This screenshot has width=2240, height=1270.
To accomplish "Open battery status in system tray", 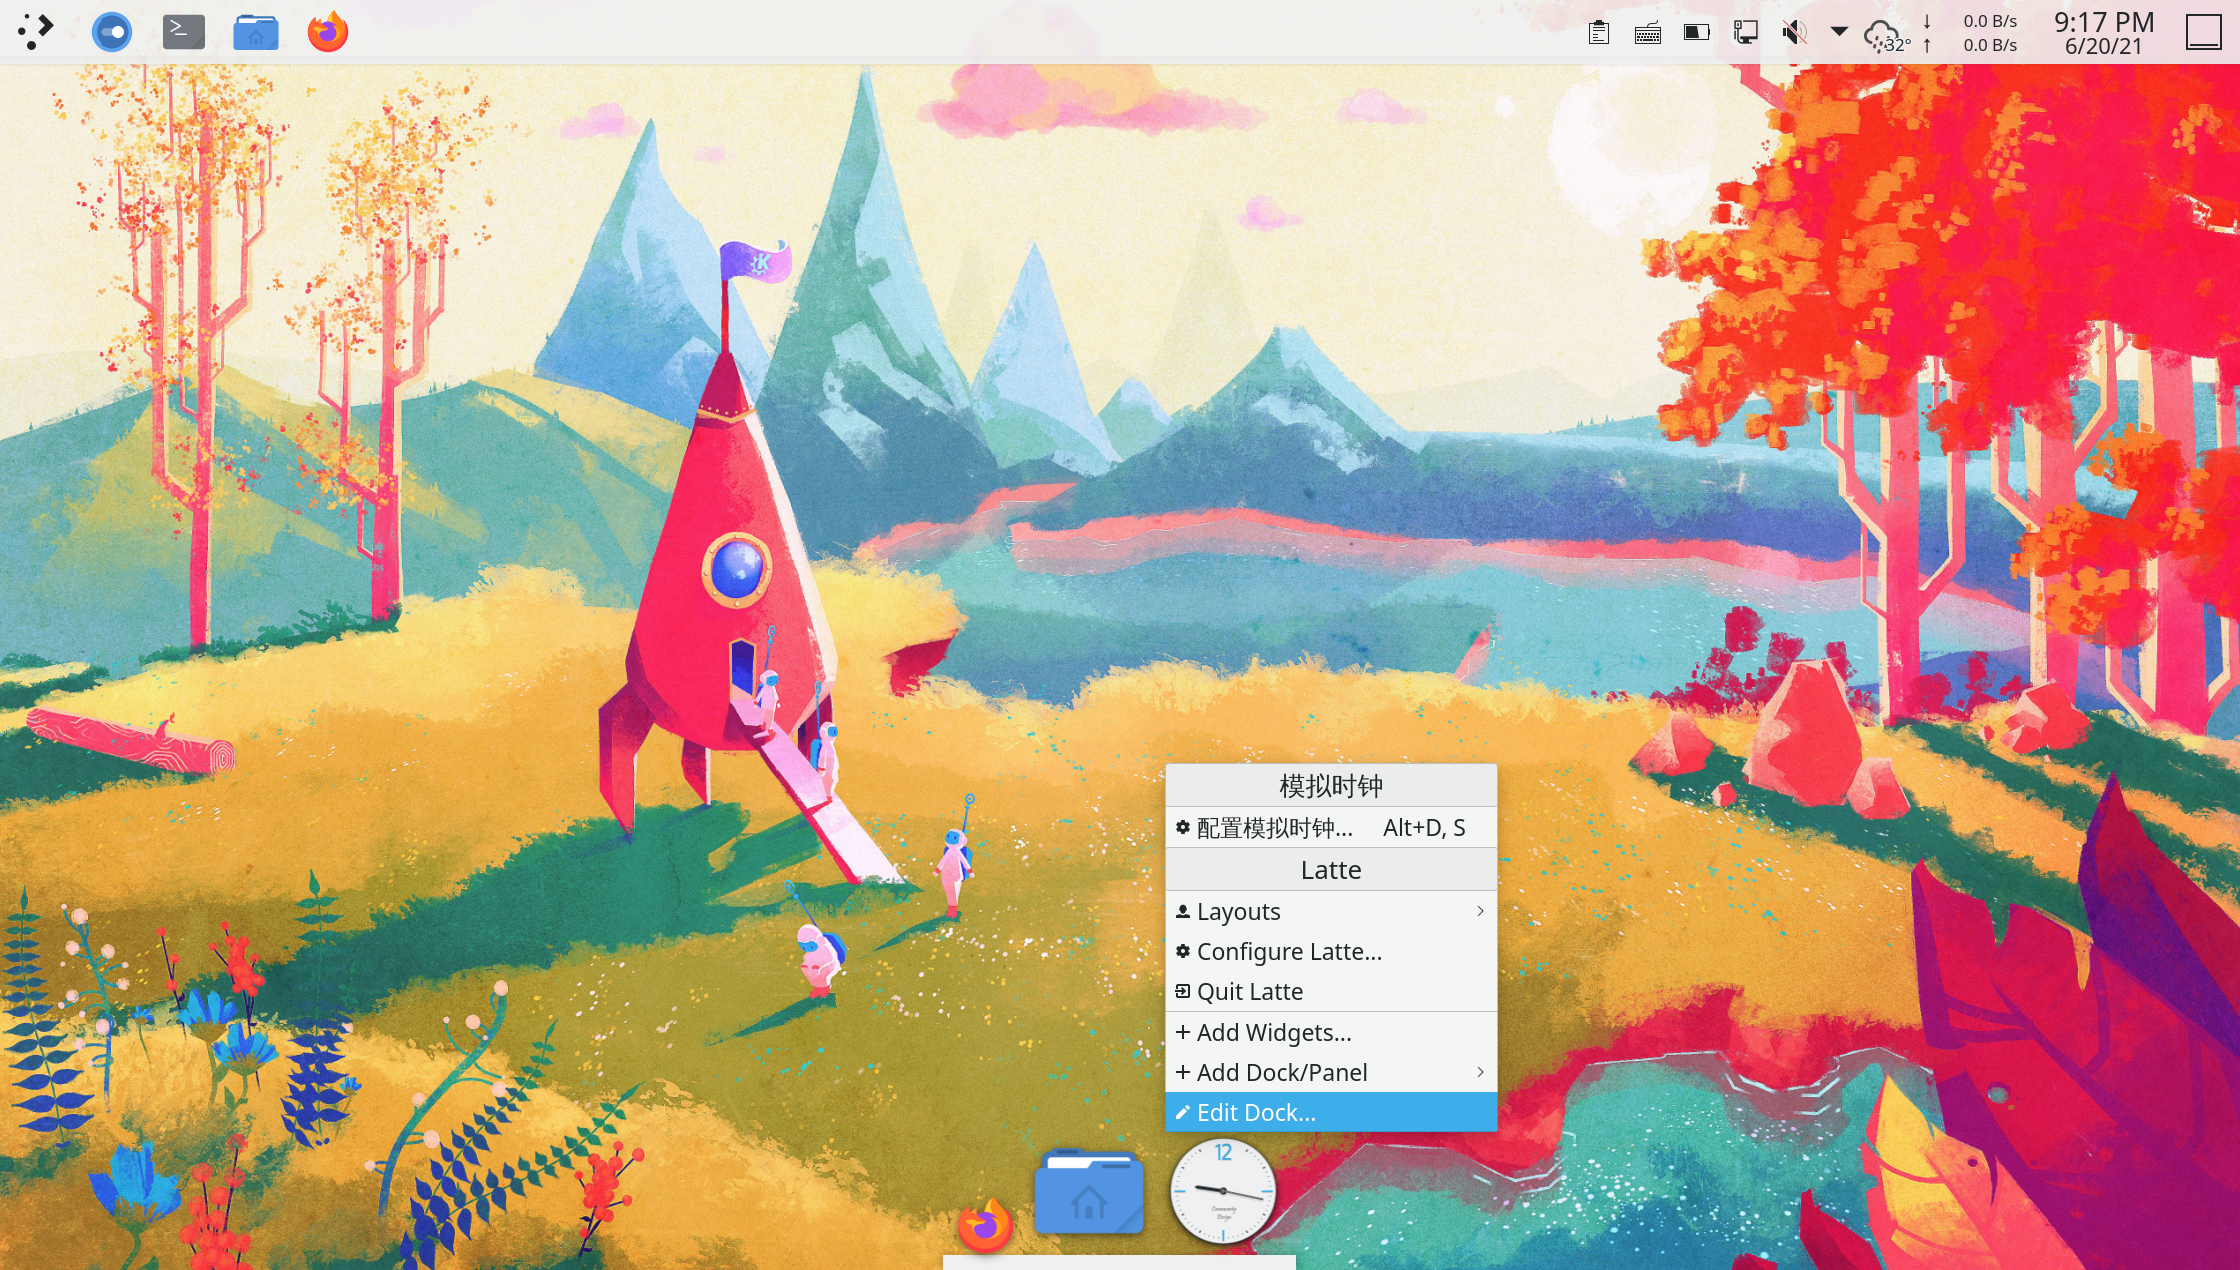I will coord(1697,33).
